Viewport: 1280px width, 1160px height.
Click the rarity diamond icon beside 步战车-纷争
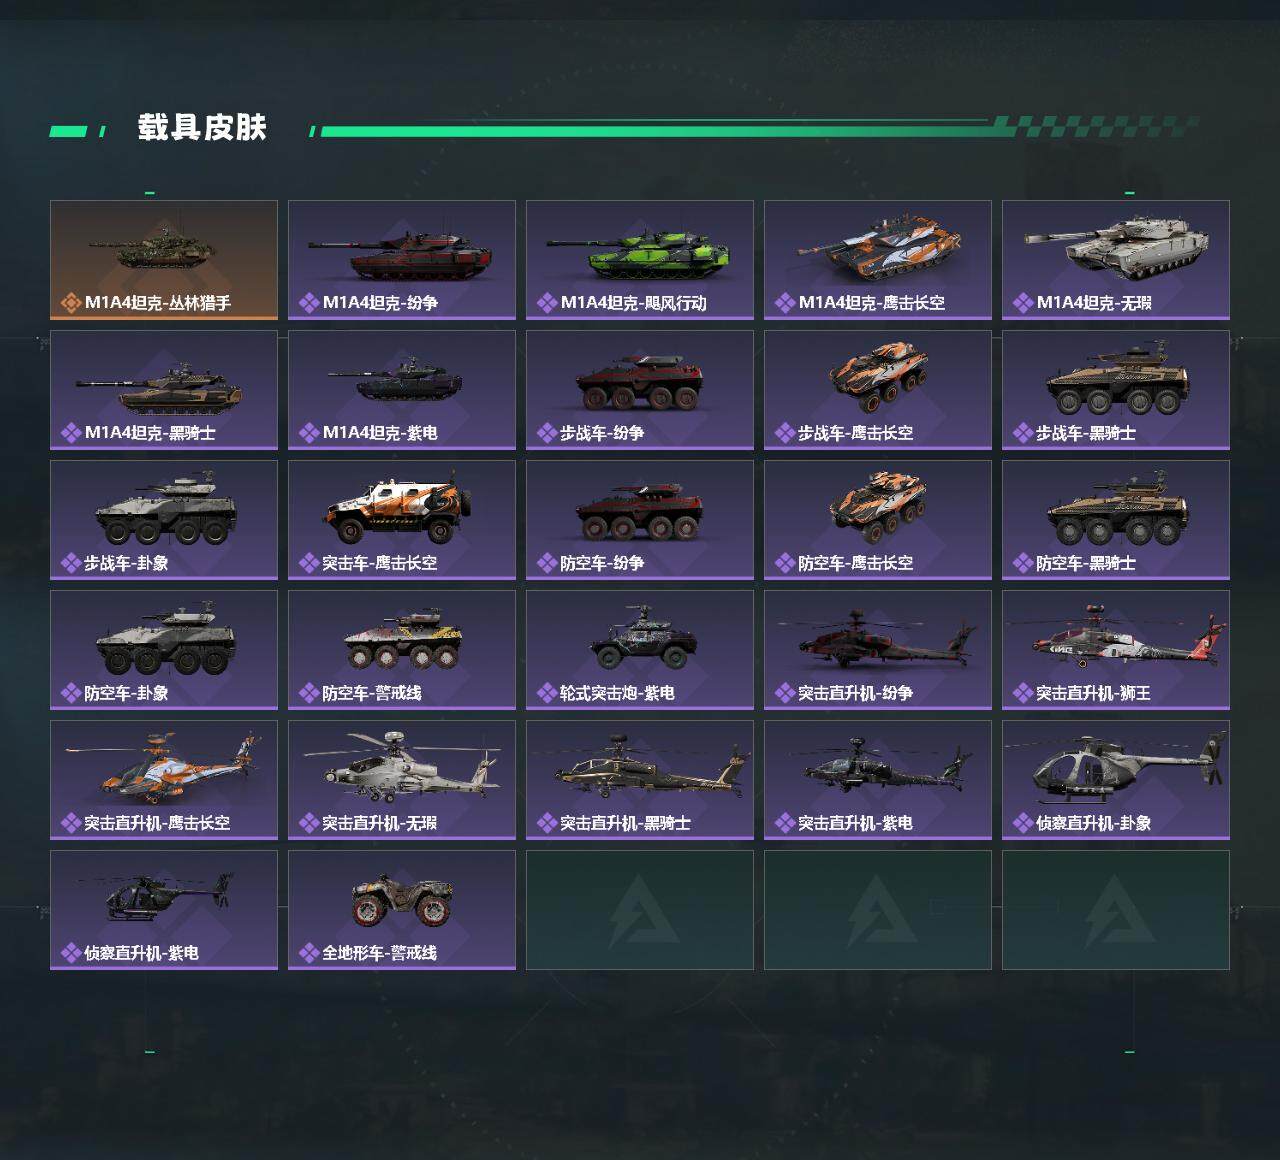pos(547,433)
